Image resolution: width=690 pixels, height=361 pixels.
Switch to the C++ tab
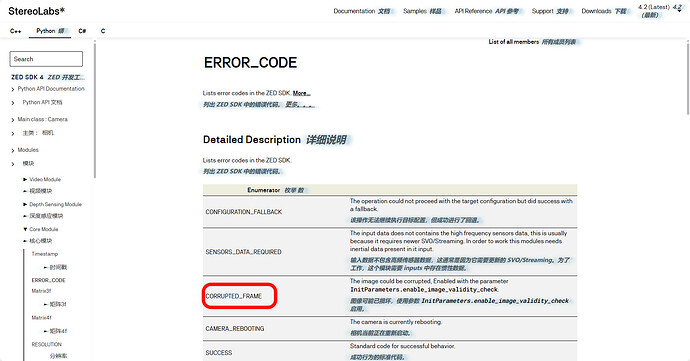click(x=15, y=31)
